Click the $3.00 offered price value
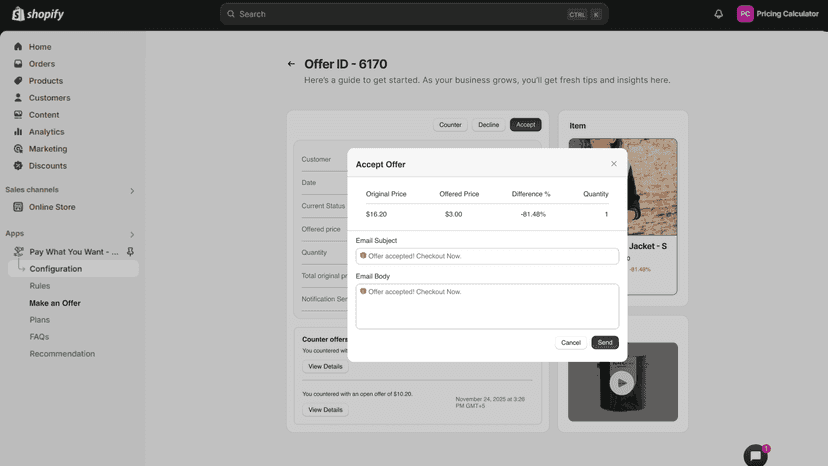Screen dimensions: 828x466 click(453, 214)
